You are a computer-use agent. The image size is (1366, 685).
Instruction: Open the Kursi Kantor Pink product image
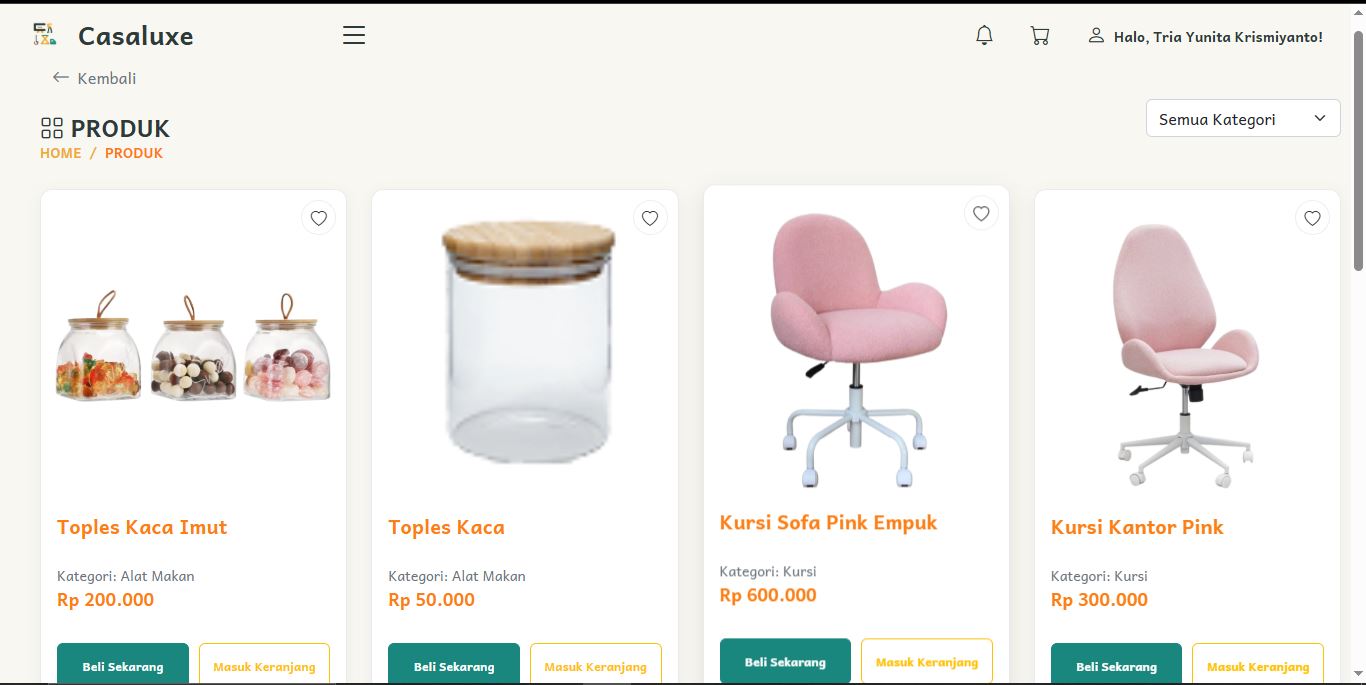(x=1187, y=355)
